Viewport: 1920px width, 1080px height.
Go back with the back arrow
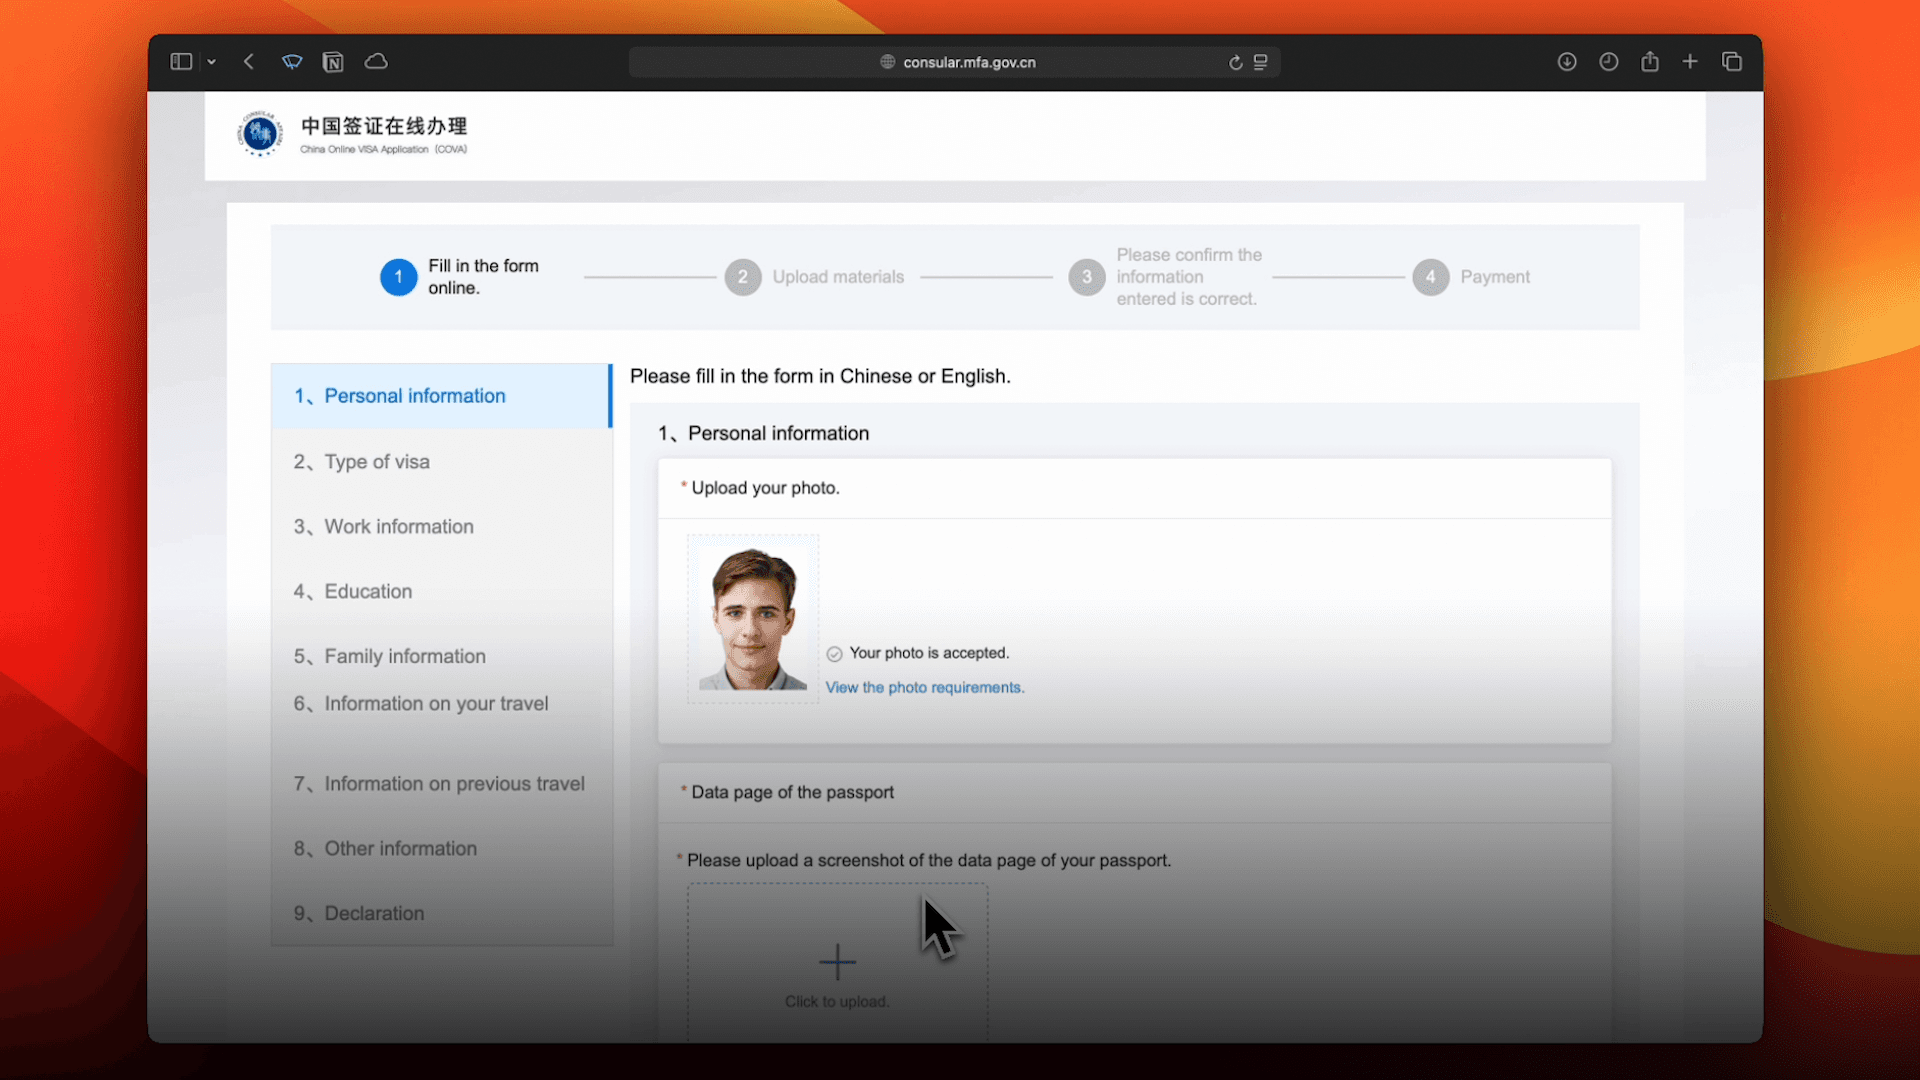tap(249, 62)
